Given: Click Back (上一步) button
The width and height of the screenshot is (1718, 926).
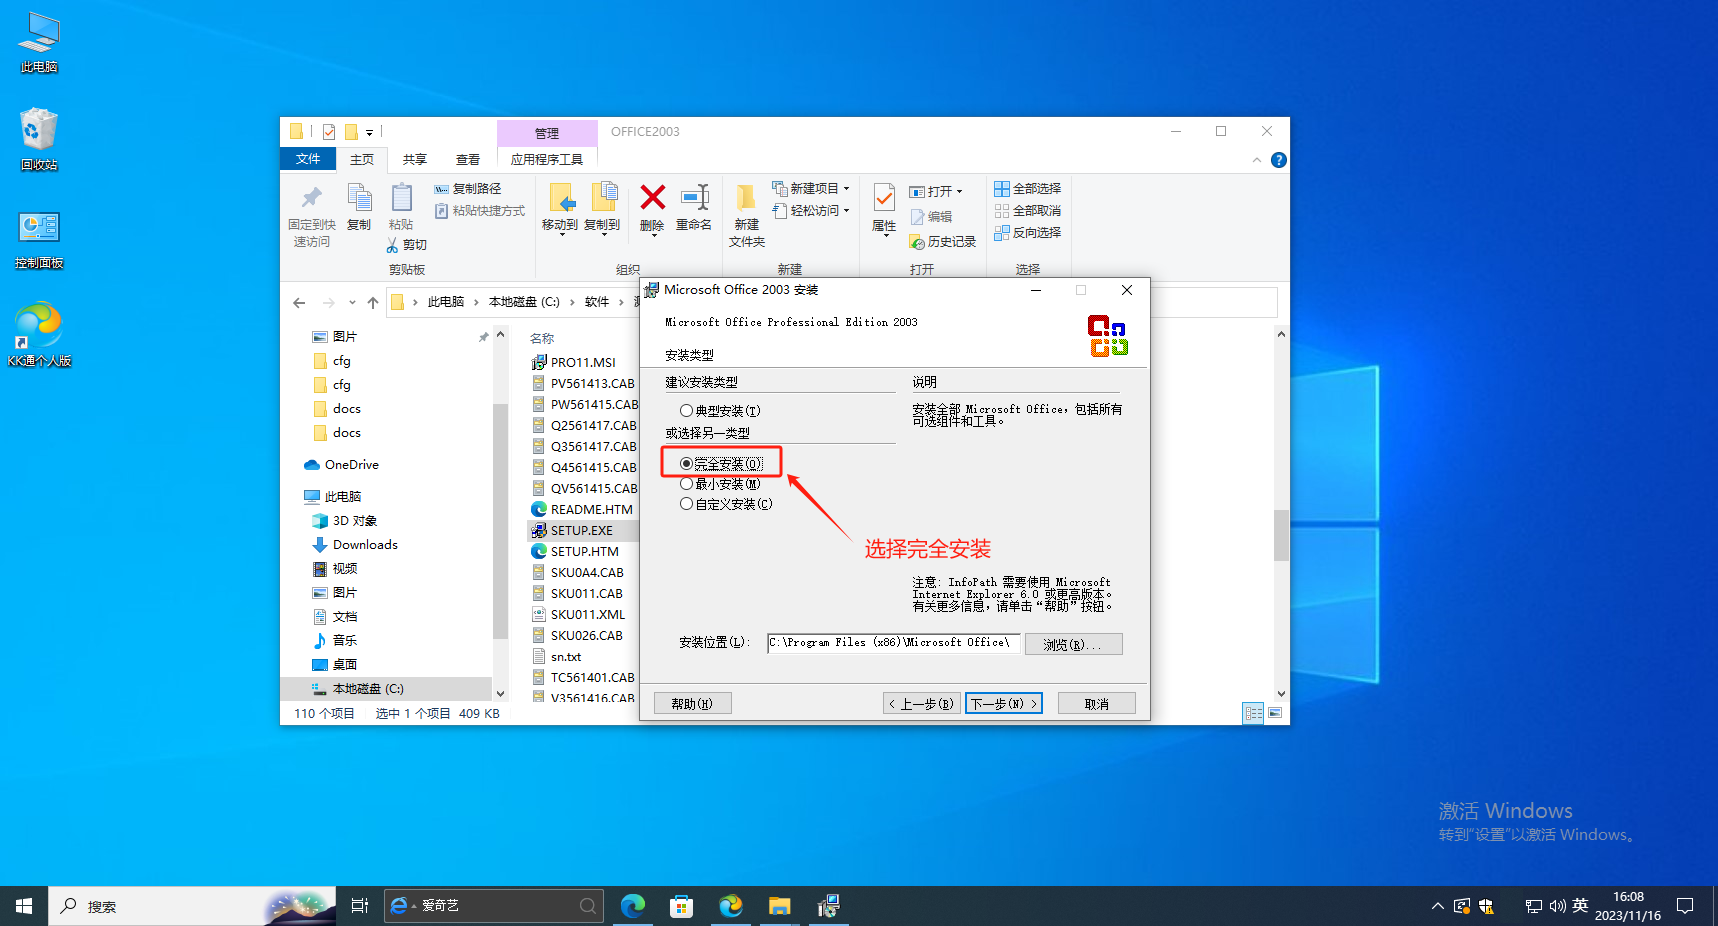Looking at the screenshot, I should click(x=922, y=704).
